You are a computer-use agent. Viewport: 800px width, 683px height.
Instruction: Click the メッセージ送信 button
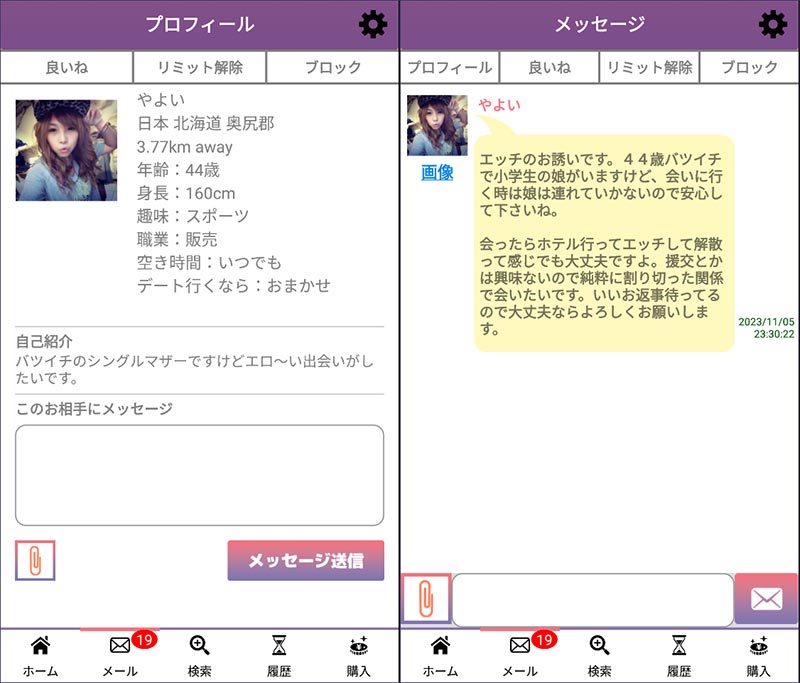(x=306, y=560)
